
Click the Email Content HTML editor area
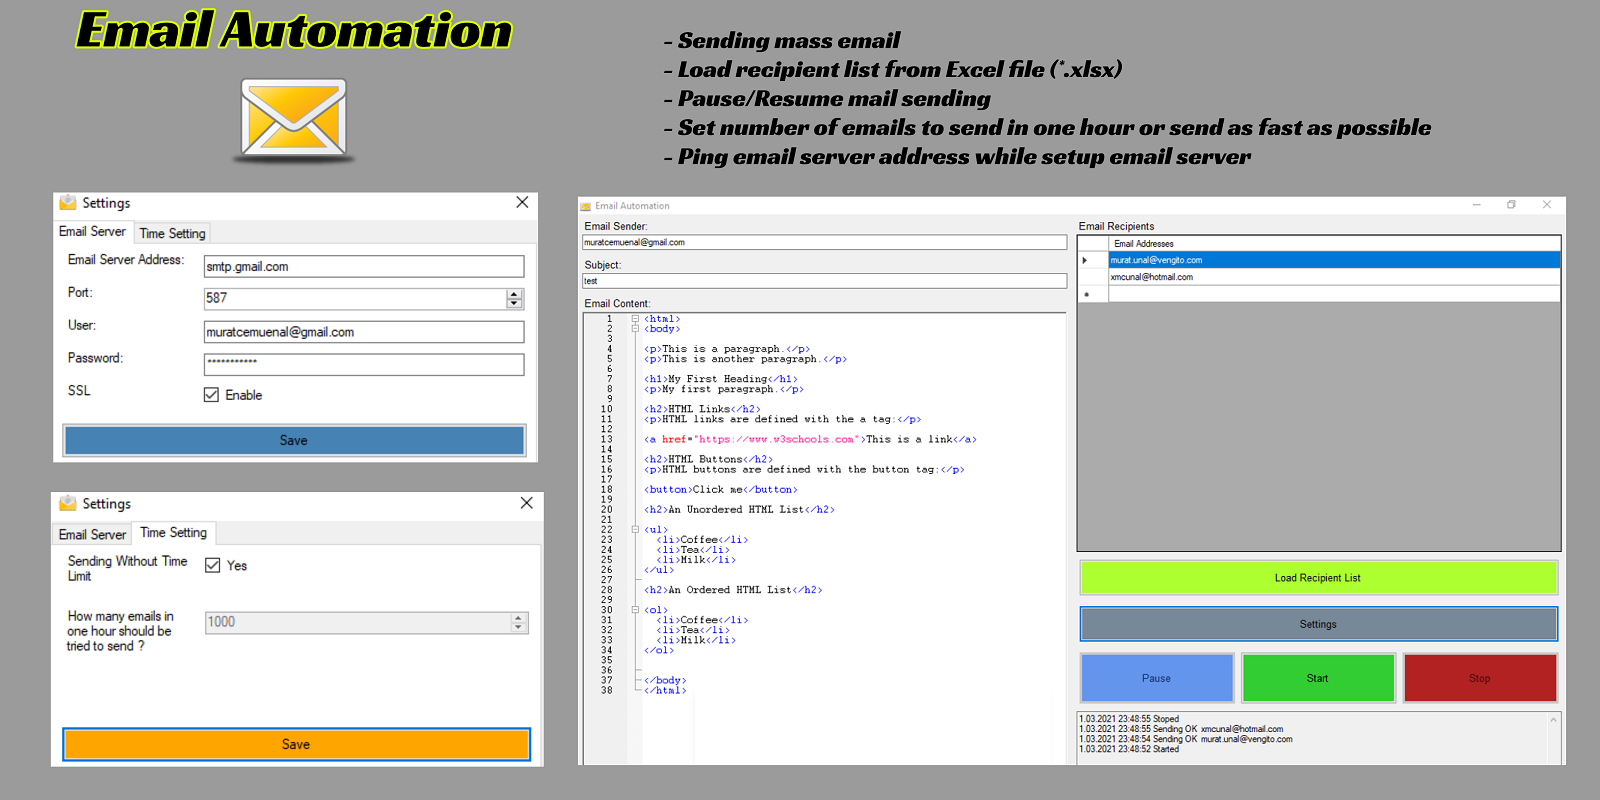pyautogui.click(x=825, y=538)
